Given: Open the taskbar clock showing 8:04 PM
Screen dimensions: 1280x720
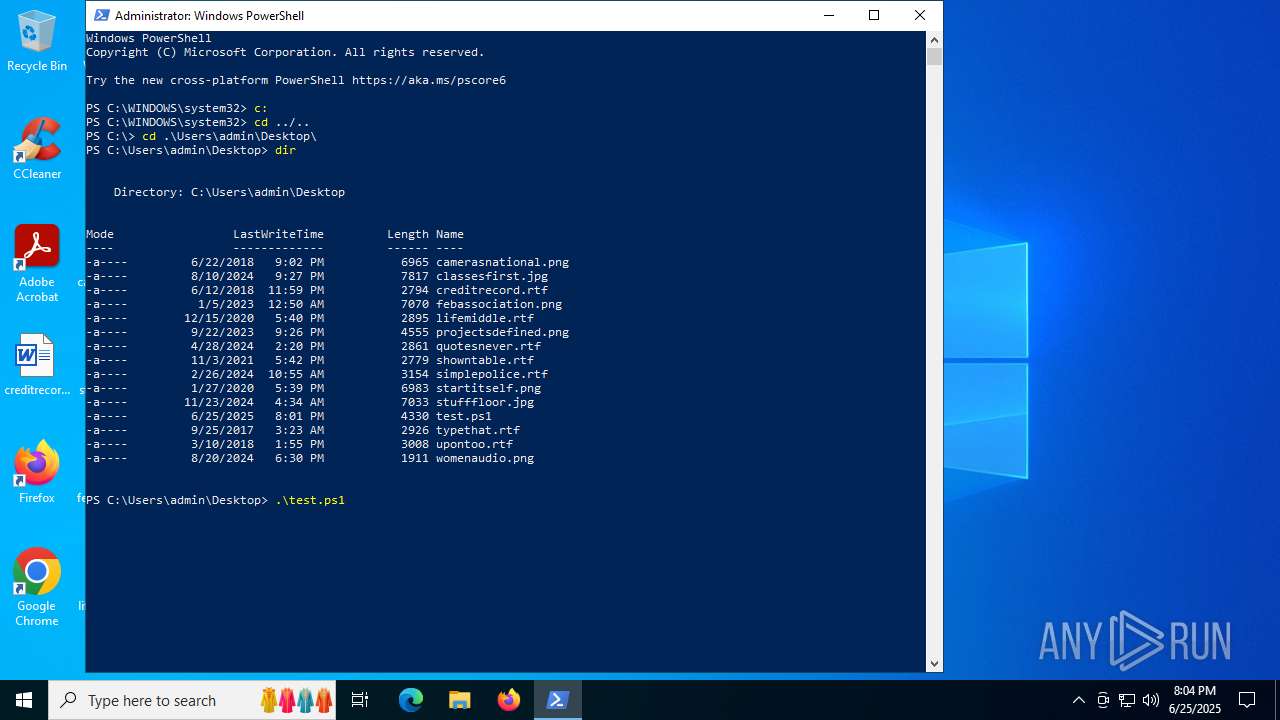Looking at the screenshot, I should 1195,700.
